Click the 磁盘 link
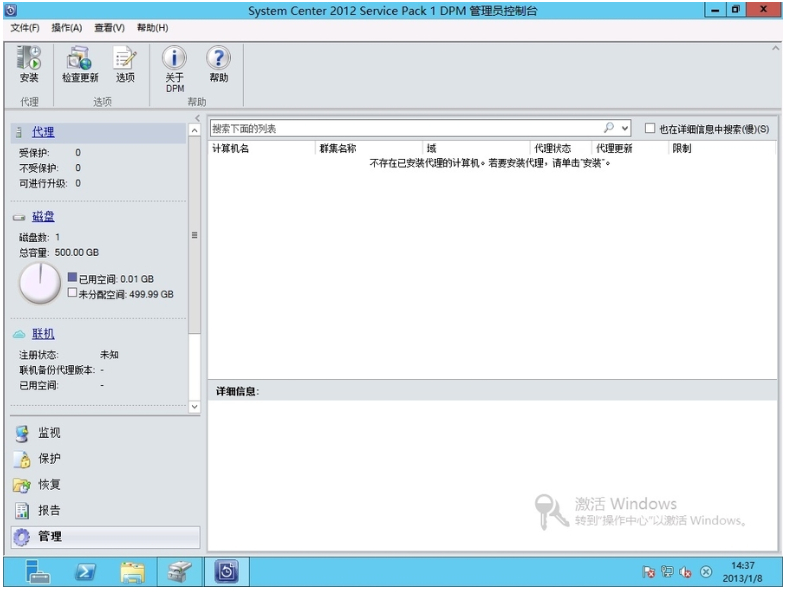This screenshot has height=593, width=789. [43, 216]
